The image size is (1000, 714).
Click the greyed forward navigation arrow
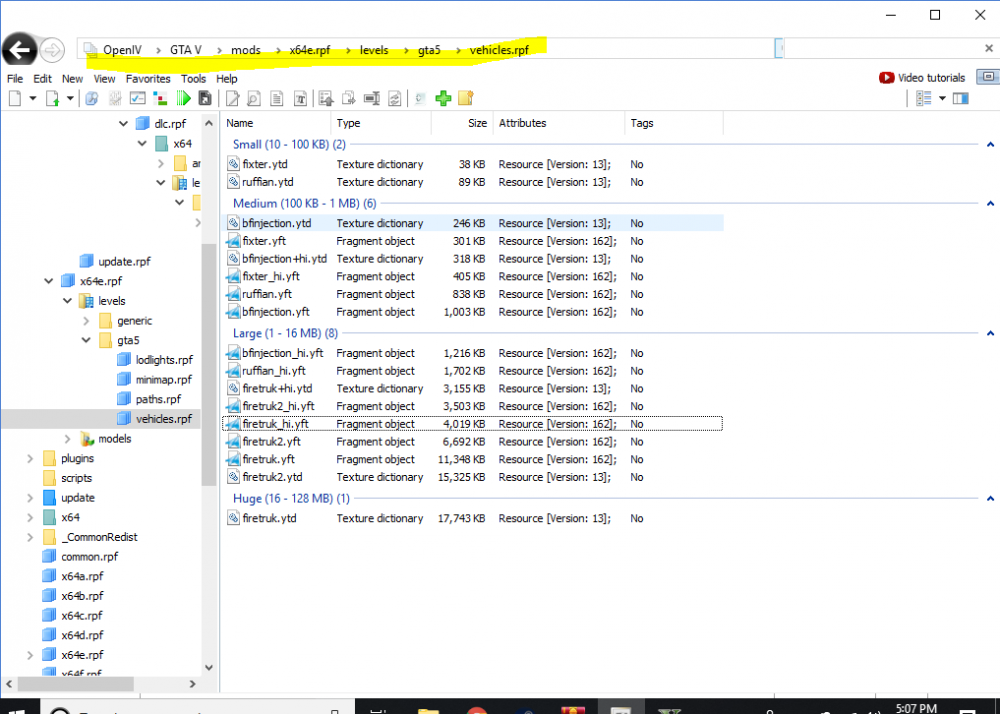coord(52,50)
